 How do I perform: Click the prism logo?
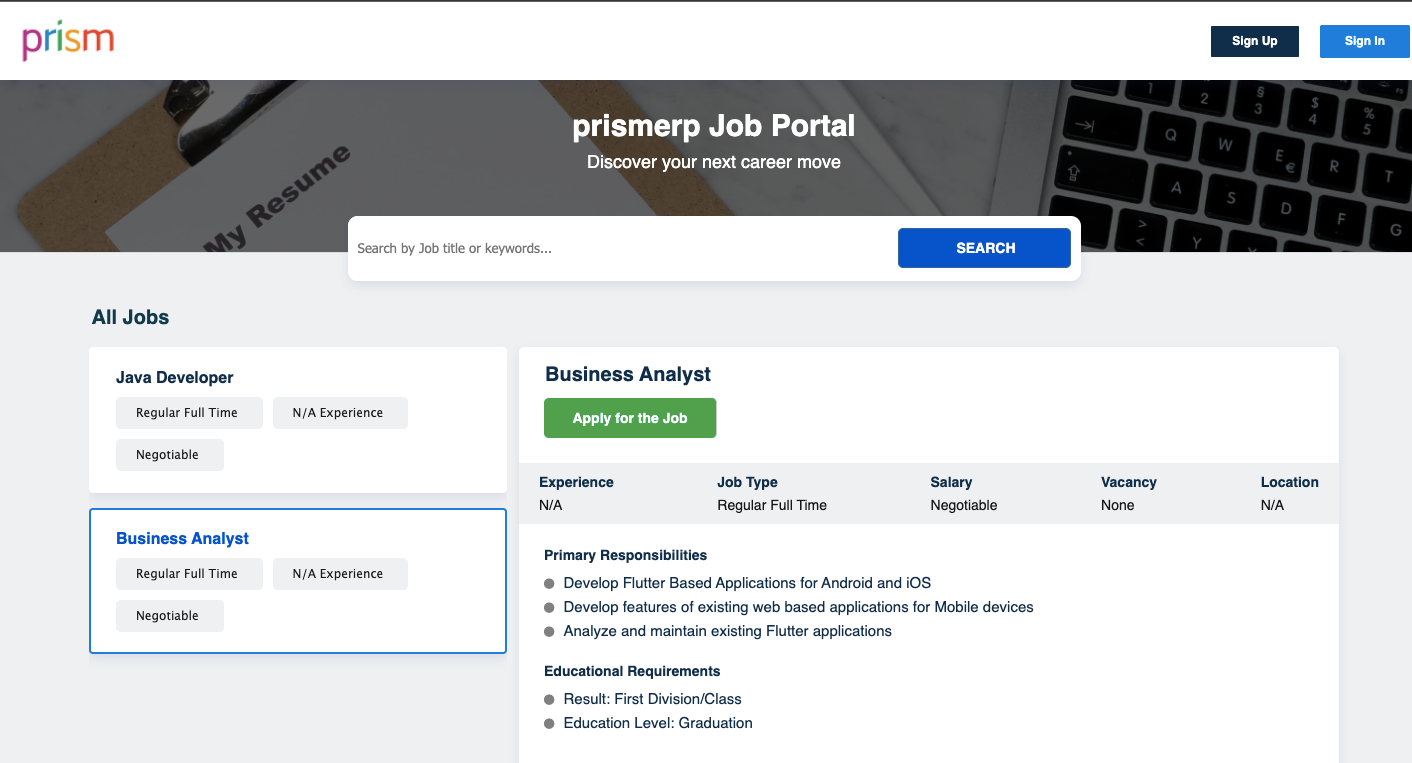pyautogui.click(x=67, y=40)
